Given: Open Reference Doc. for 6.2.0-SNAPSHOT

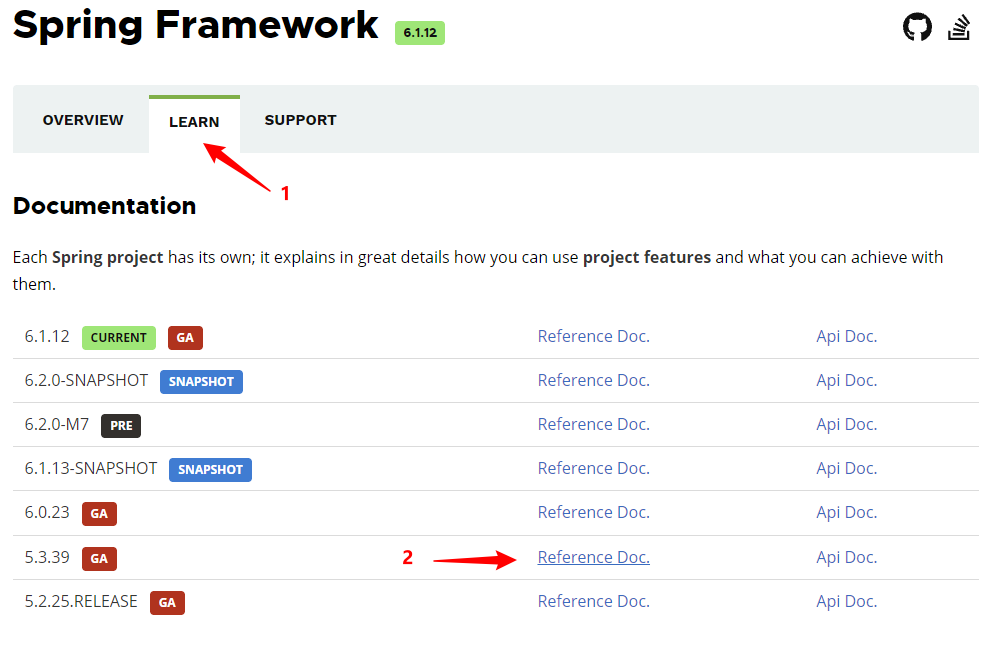Looking at the screenshot, I should [x=594, y=380].
